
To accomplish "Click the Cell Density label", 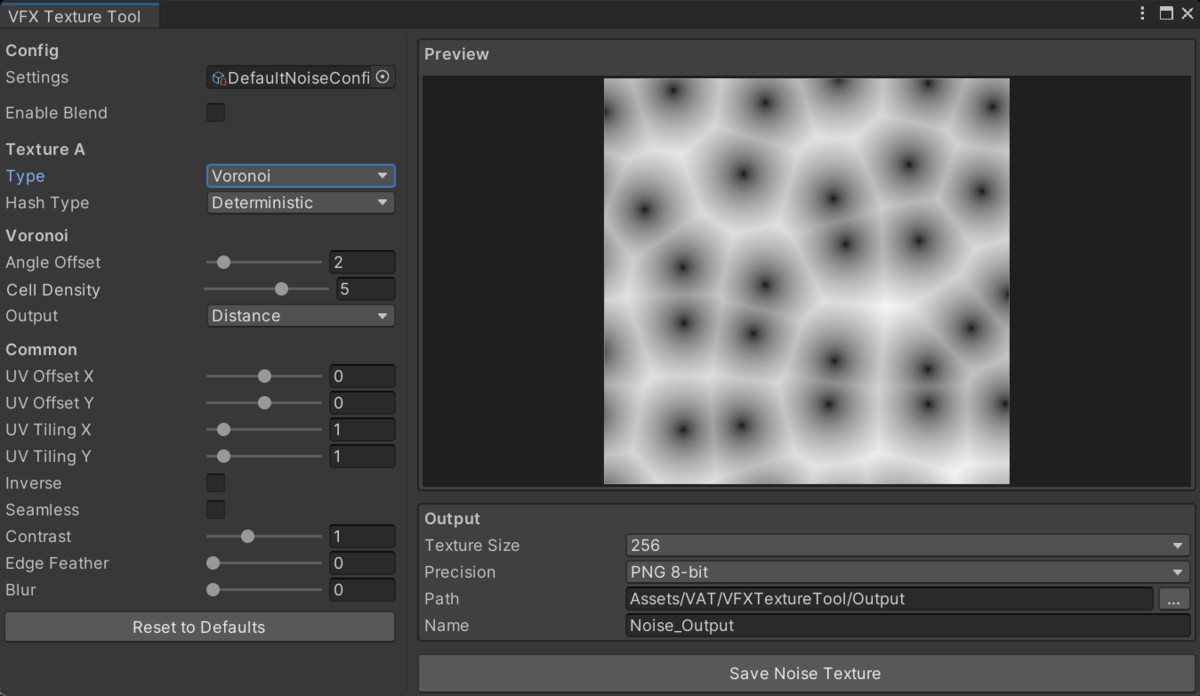I will click(x=53, y=290).
